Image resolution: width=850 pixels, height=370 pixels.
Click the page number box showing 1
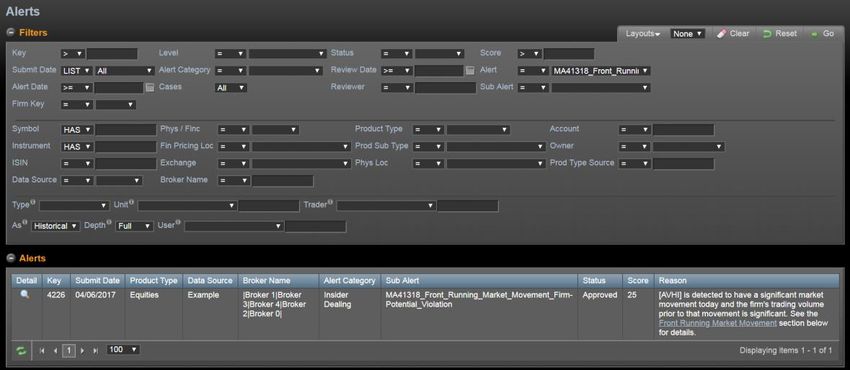69,350
